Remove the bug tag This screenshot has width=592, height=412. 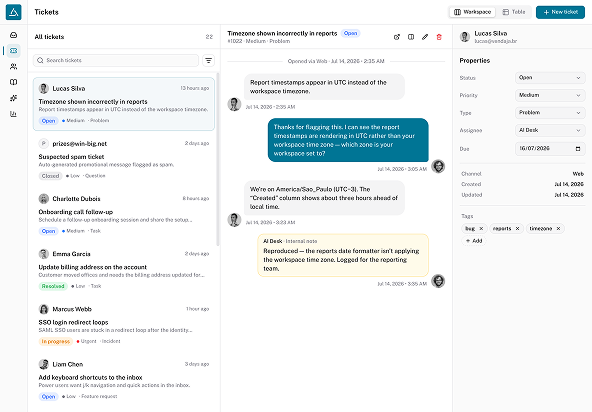click(x=481, y=228)
